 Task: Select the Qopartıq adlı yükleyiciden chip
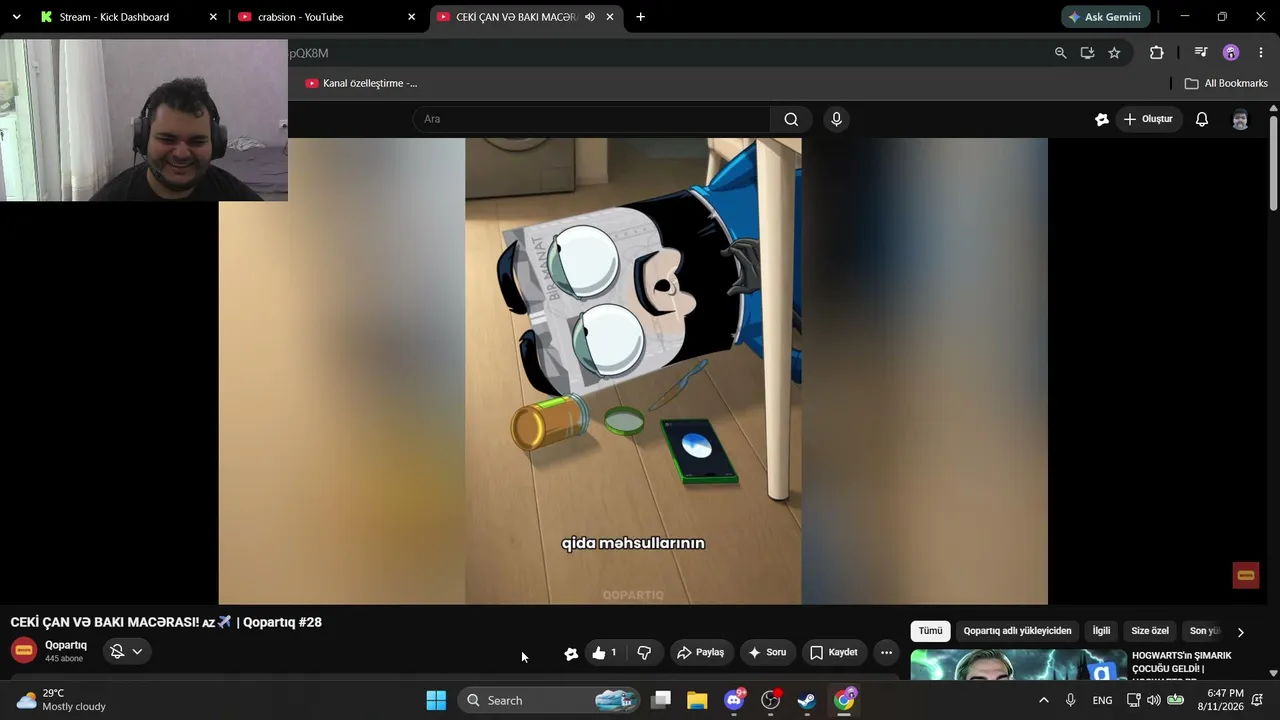1017,631
